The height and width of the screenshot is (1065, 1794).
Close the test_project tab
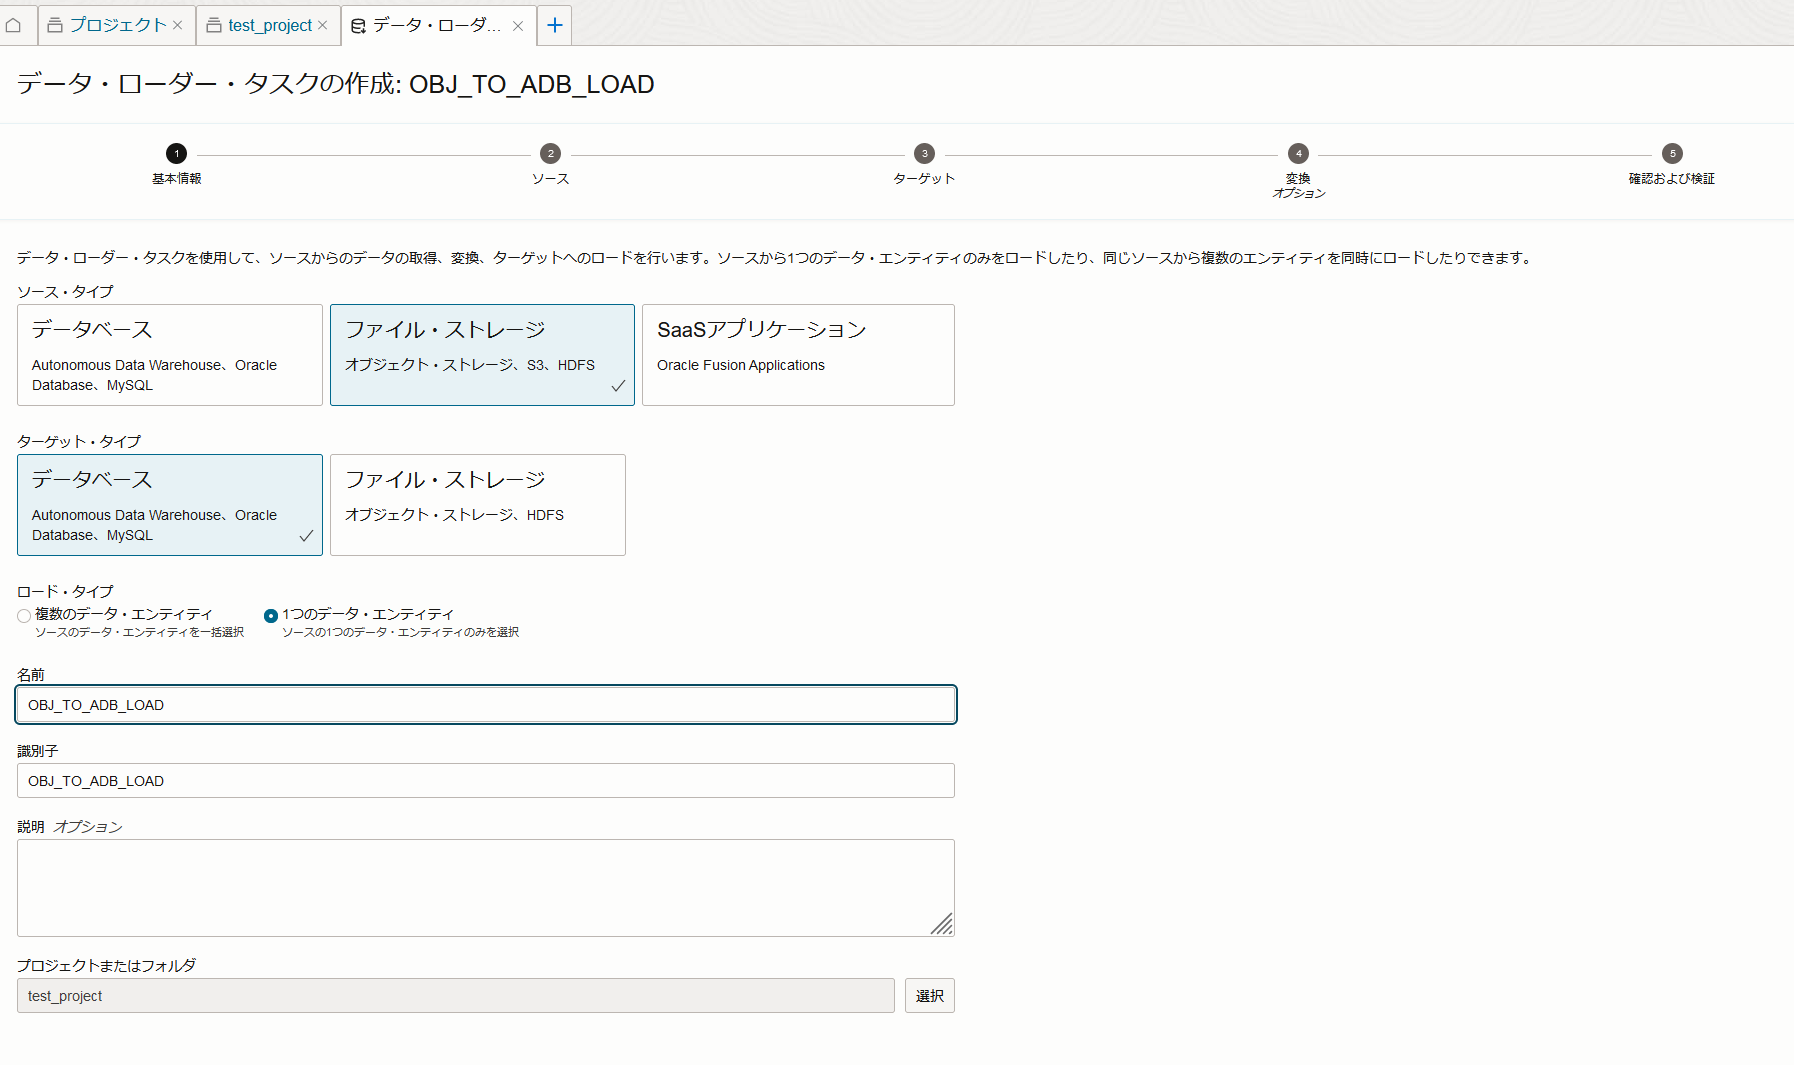click(x=322, y=25)
